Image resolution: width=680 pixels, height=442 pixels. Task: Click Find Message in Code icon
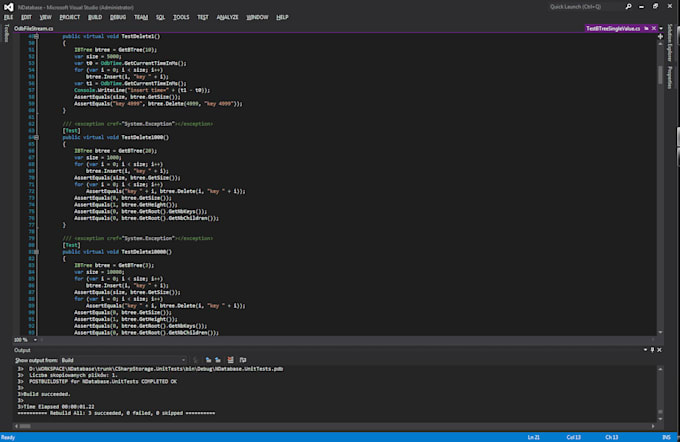[196, 360]
